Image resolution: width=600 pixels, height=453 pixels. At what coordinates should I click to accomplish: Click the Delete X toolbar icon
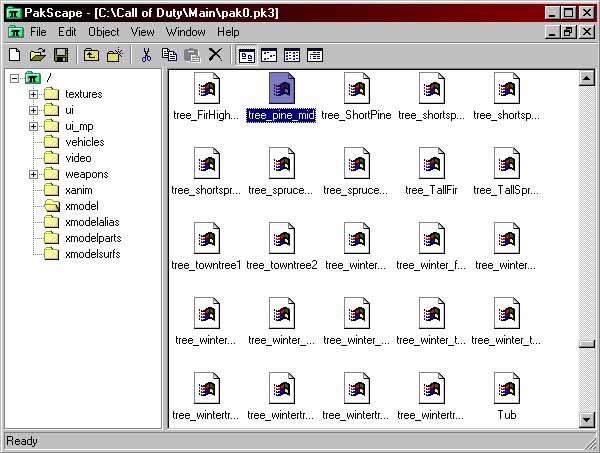point(215,55)
